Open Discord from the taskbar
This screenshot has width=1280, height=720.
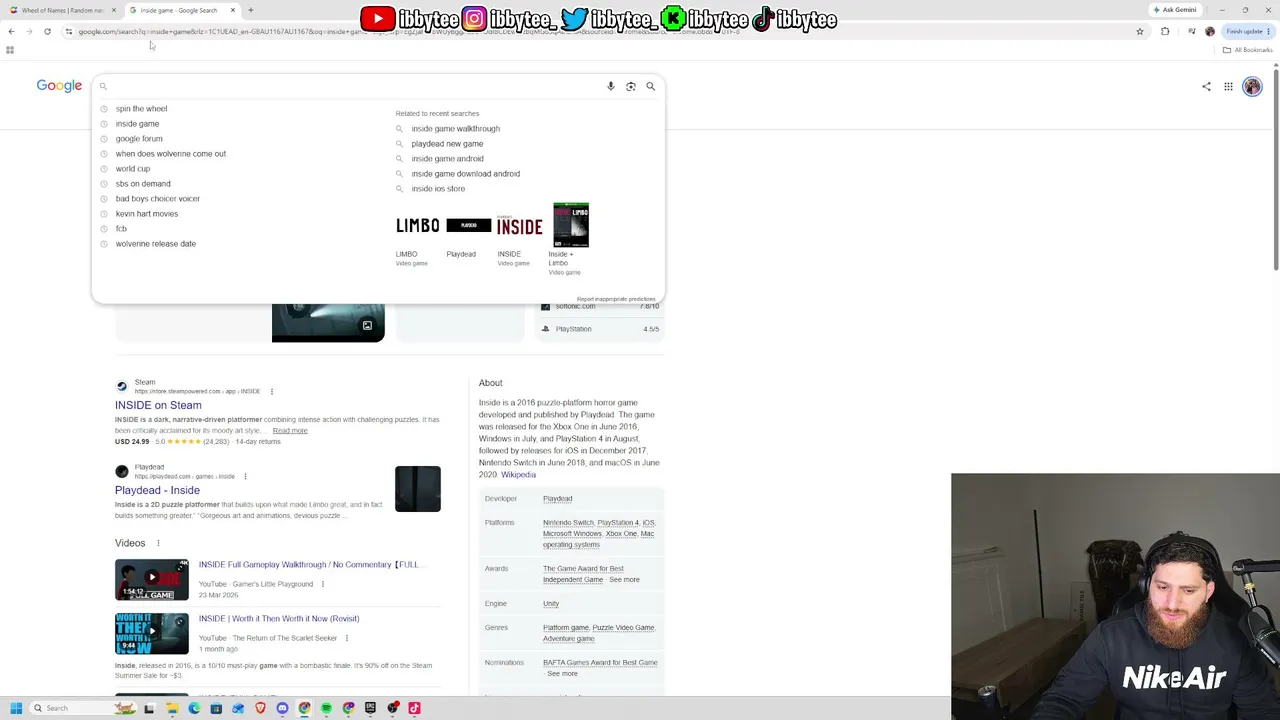tap(282, 708)
